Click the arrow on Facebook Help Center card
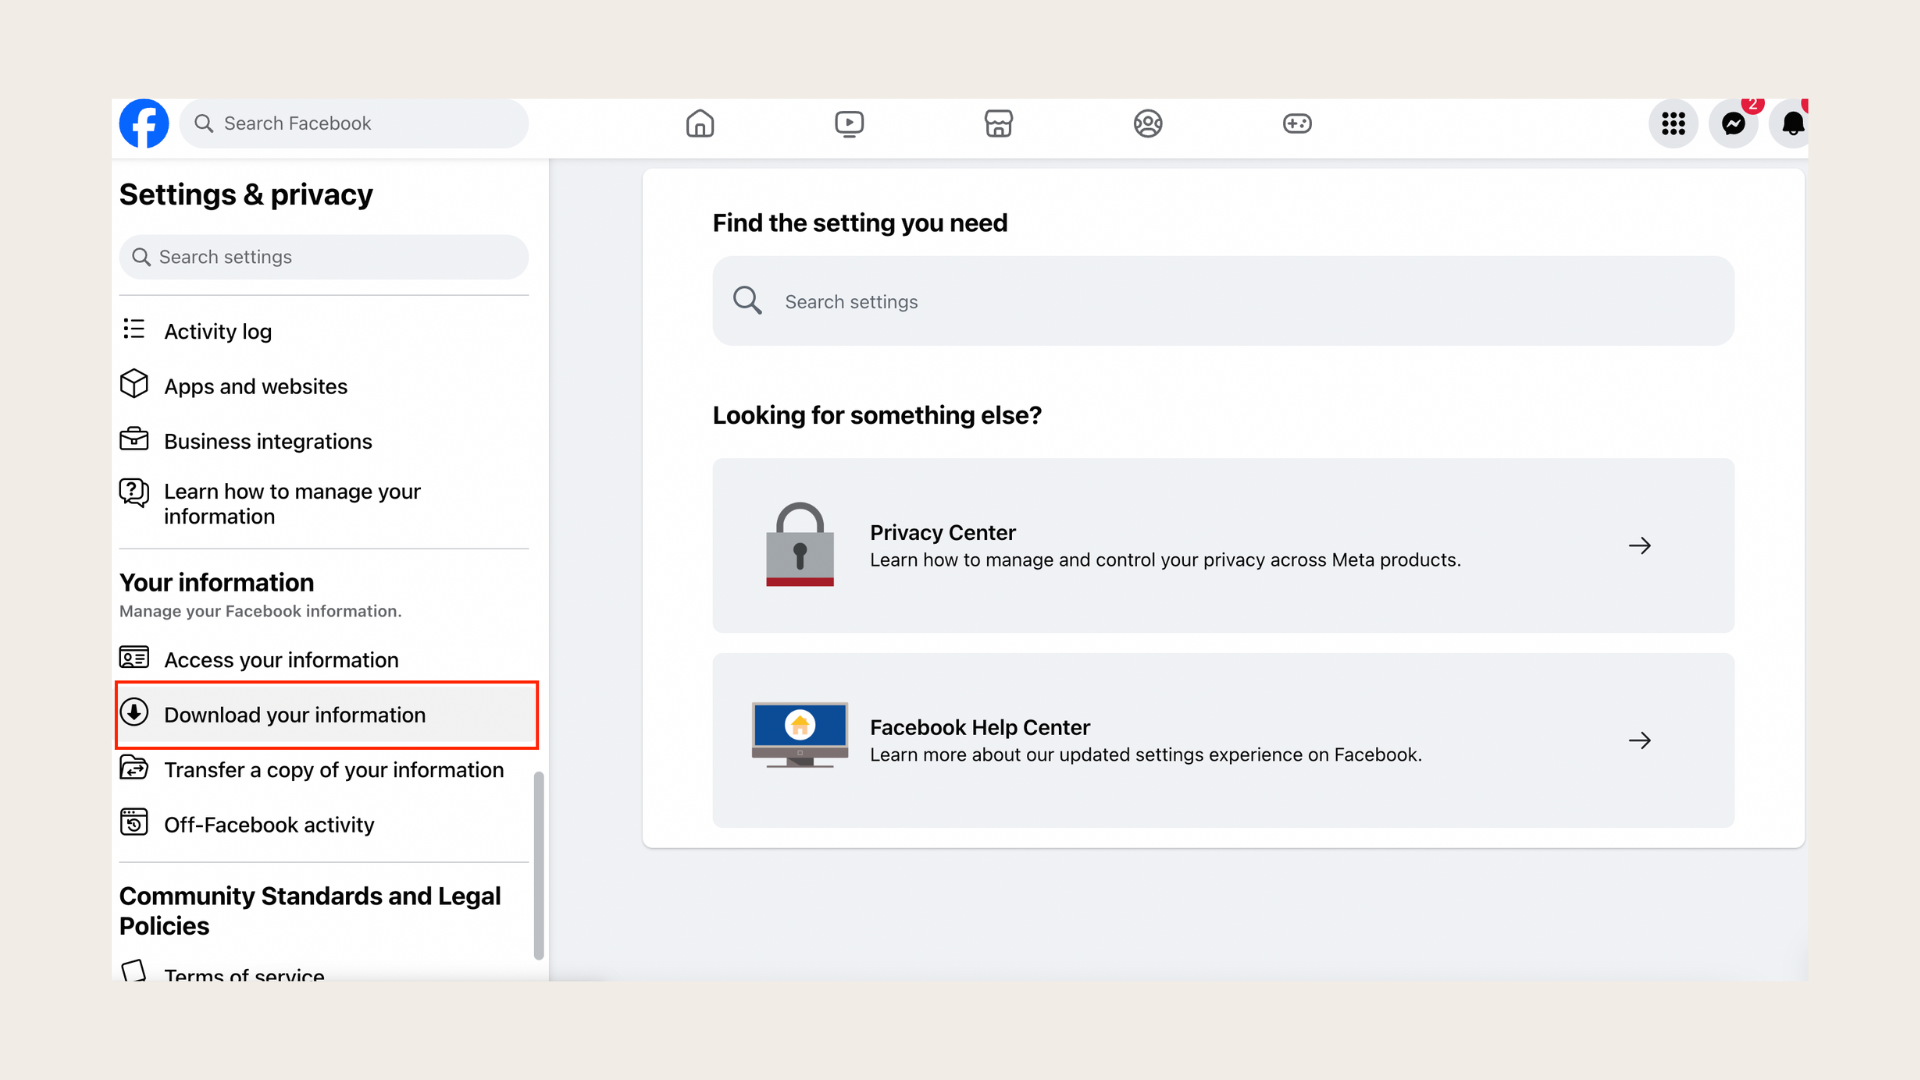Image resolution: width=1920 pixels, height=1080 pixels. (x=1640, y=740)
